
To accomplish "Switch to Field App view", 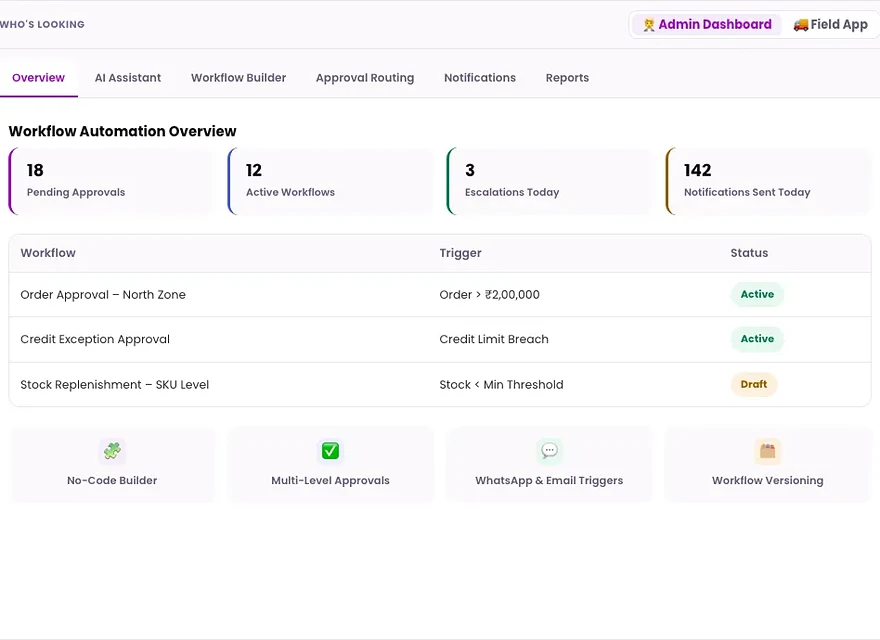I will [x=831, y=25].
